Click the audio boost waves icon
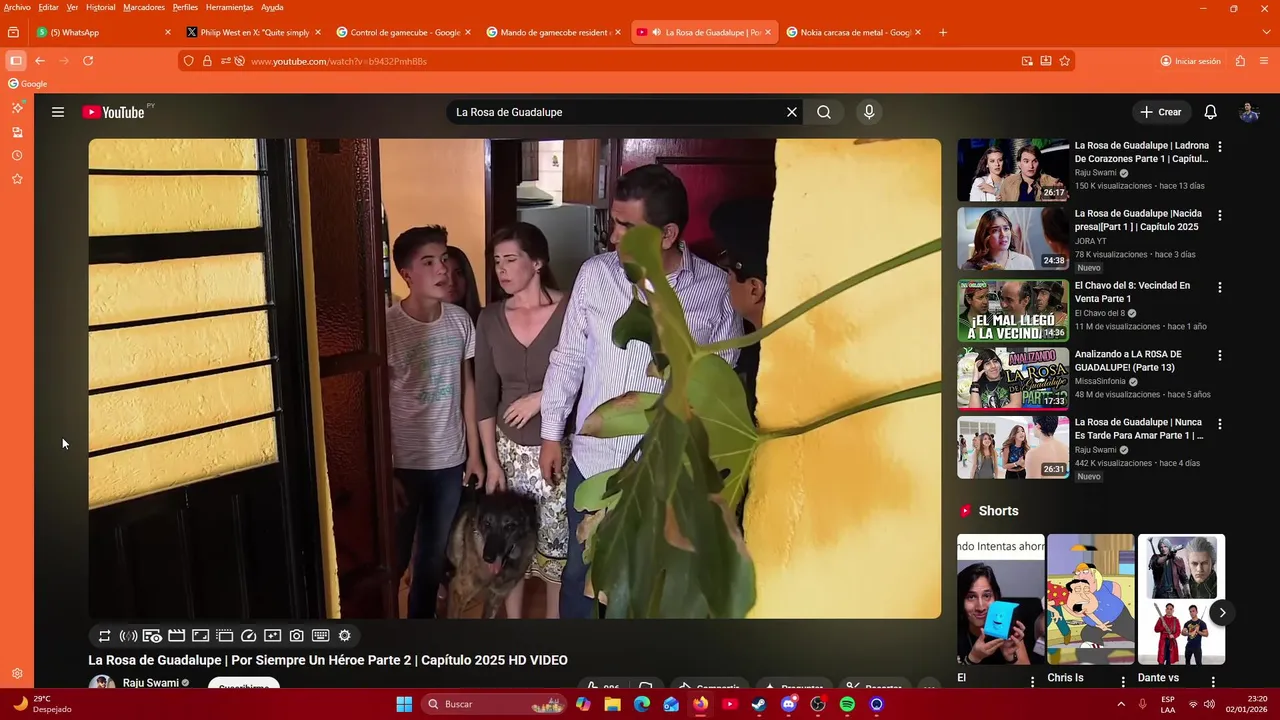 point(128,635)
